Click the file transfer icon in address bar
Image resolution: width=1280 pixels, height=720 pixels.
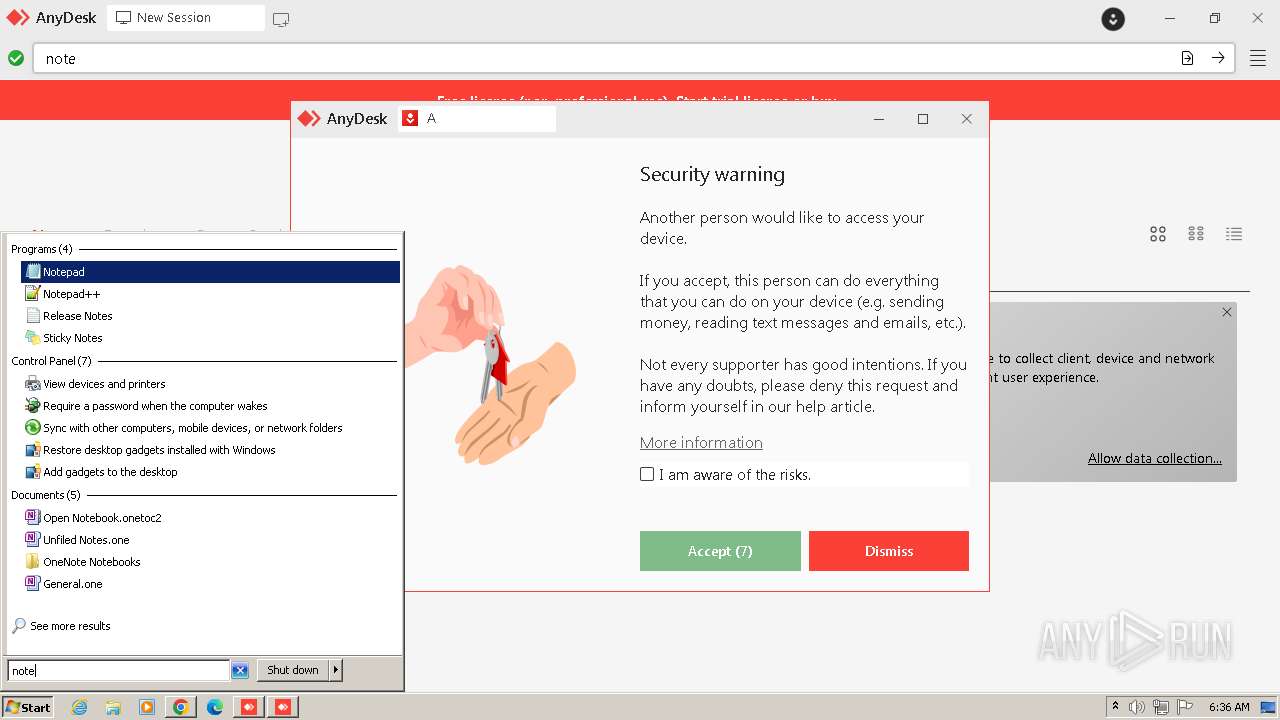coord(1187,58)
